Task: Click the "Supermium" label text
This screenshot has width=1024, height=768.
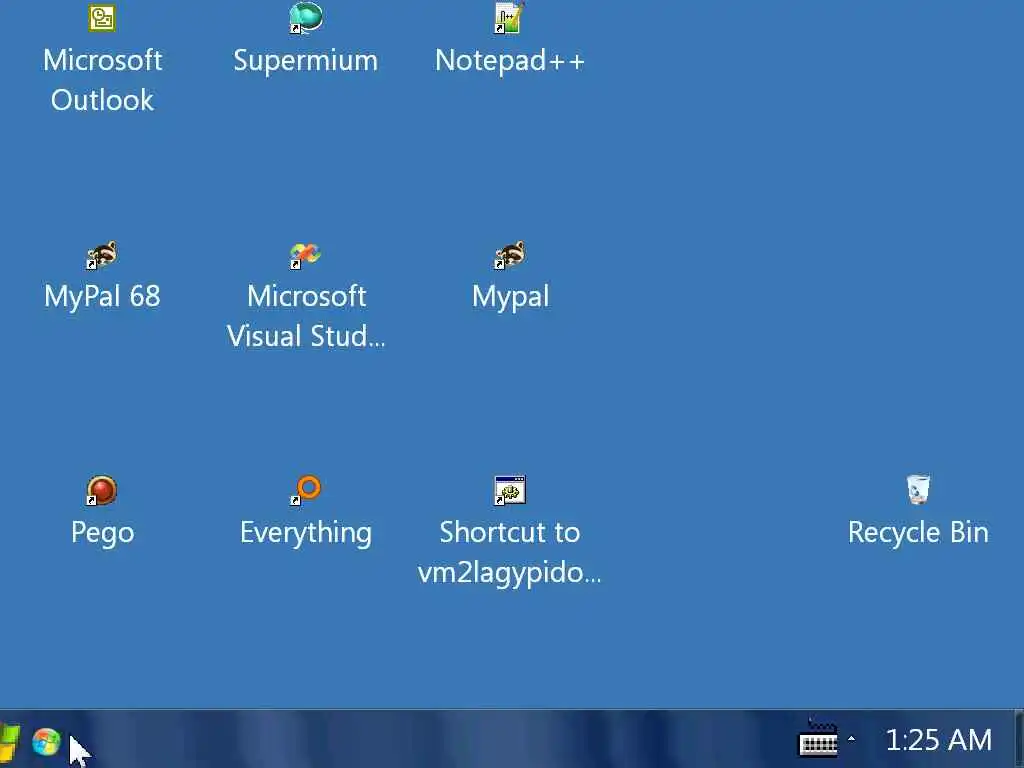Action: [x=306, y=61]
